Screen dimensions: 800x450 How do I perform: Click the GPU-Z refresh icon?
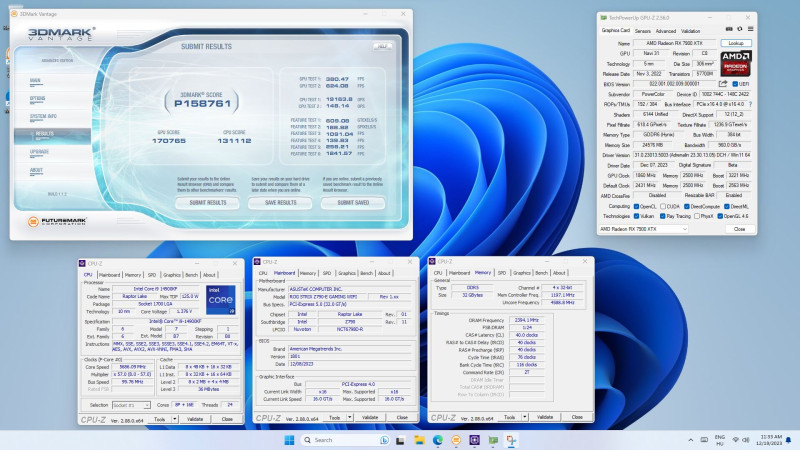click(x=740, y=29)
